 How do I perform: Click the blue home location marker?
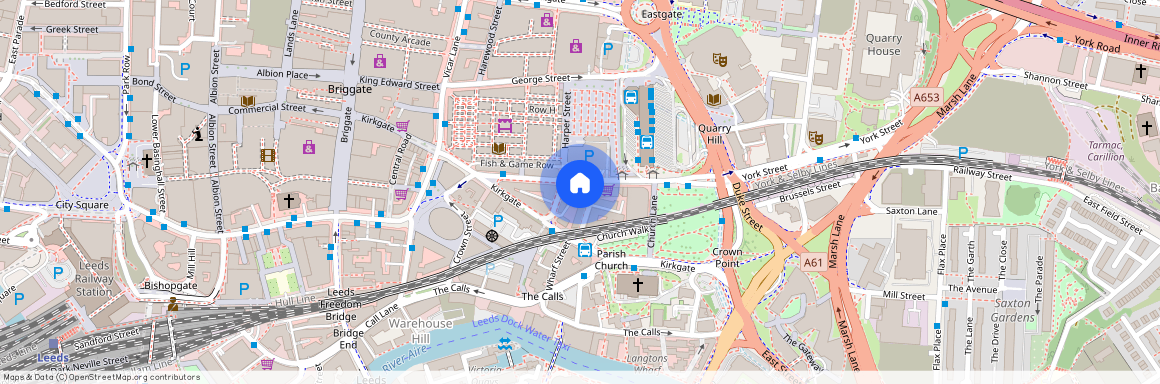580,184
